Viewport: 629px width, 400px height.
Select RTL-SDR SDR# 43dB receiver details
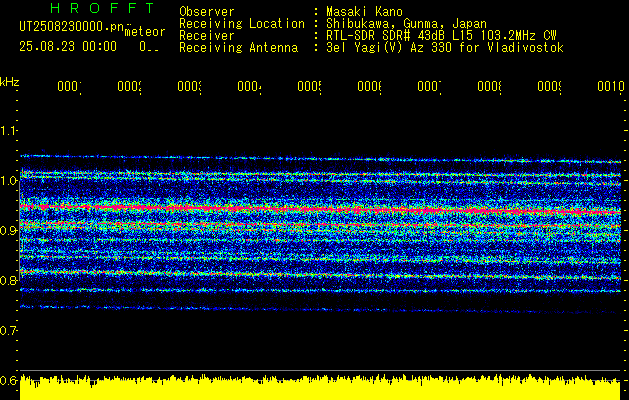click(441, 36)
